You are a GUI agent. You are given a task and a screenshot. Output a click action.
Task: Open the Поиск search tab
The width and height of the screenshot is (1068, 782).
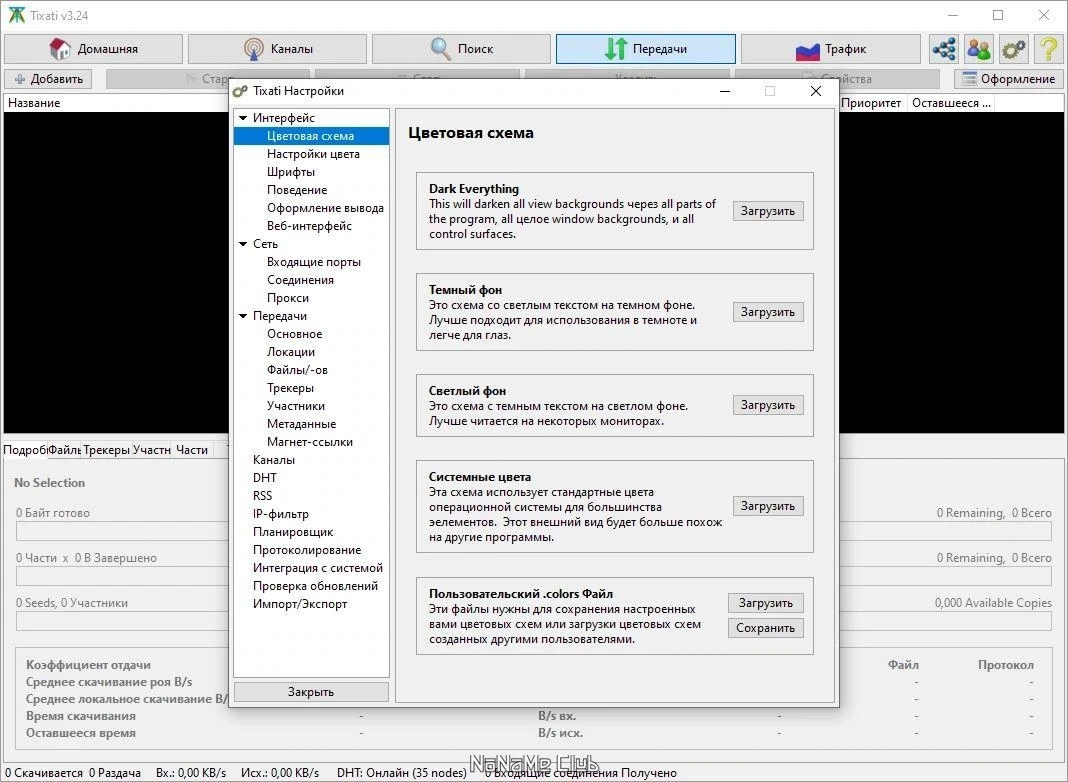pos(461,49)
